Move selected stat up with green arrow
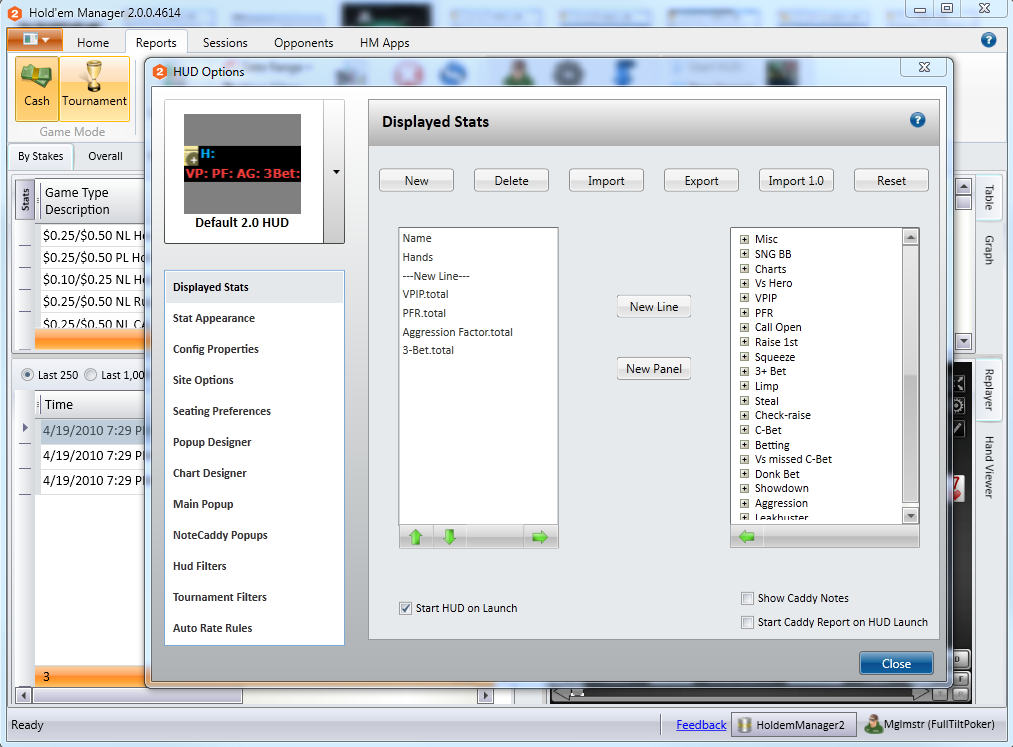The image size is (1013, 747). pyautogui.click(x=415, y=536)
